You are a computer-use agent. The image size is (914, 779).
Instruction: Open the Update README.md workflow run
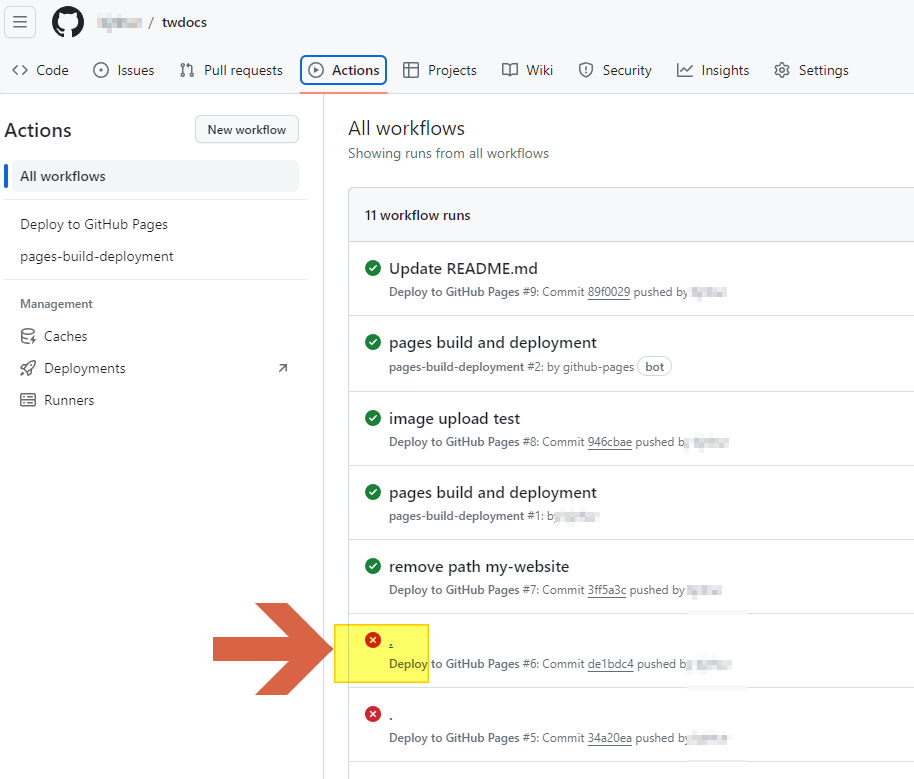coord(463,269)
